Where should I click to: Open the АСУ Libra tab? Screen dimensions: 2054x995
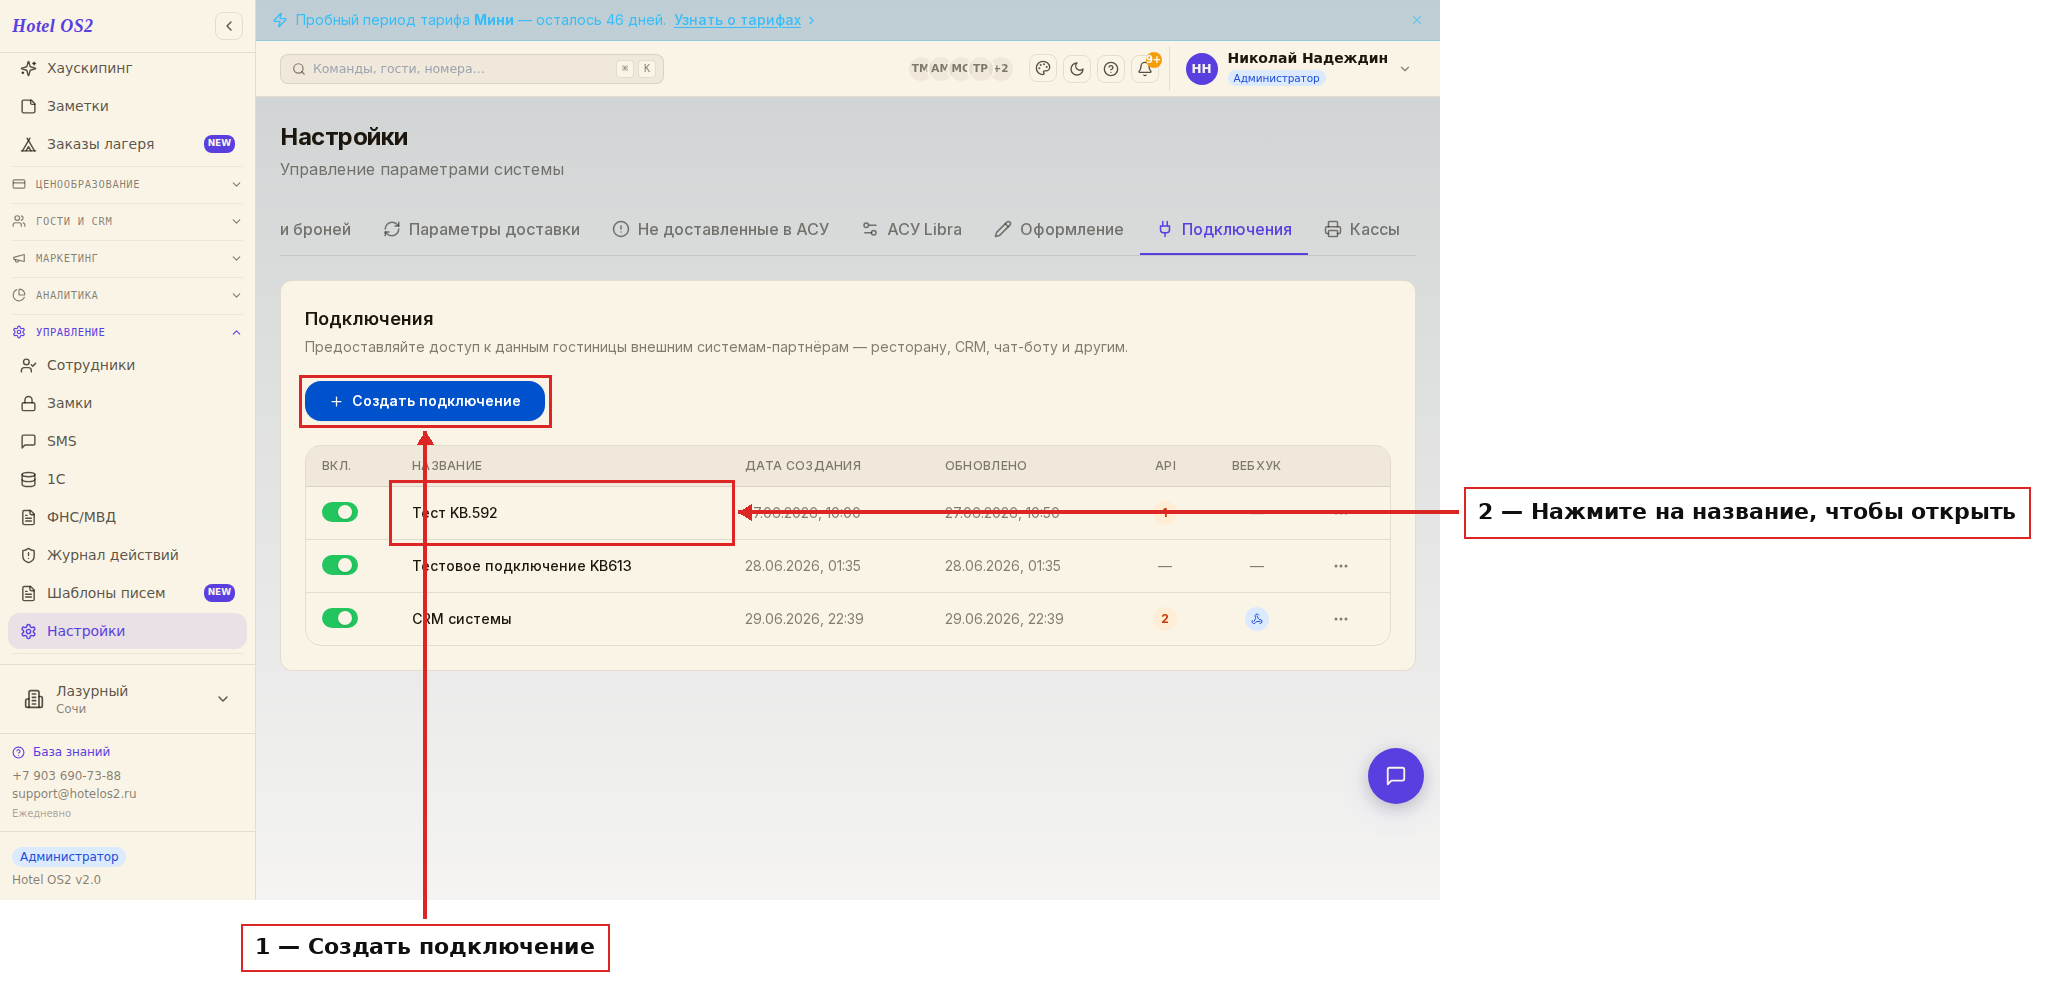tap(912, 229)
